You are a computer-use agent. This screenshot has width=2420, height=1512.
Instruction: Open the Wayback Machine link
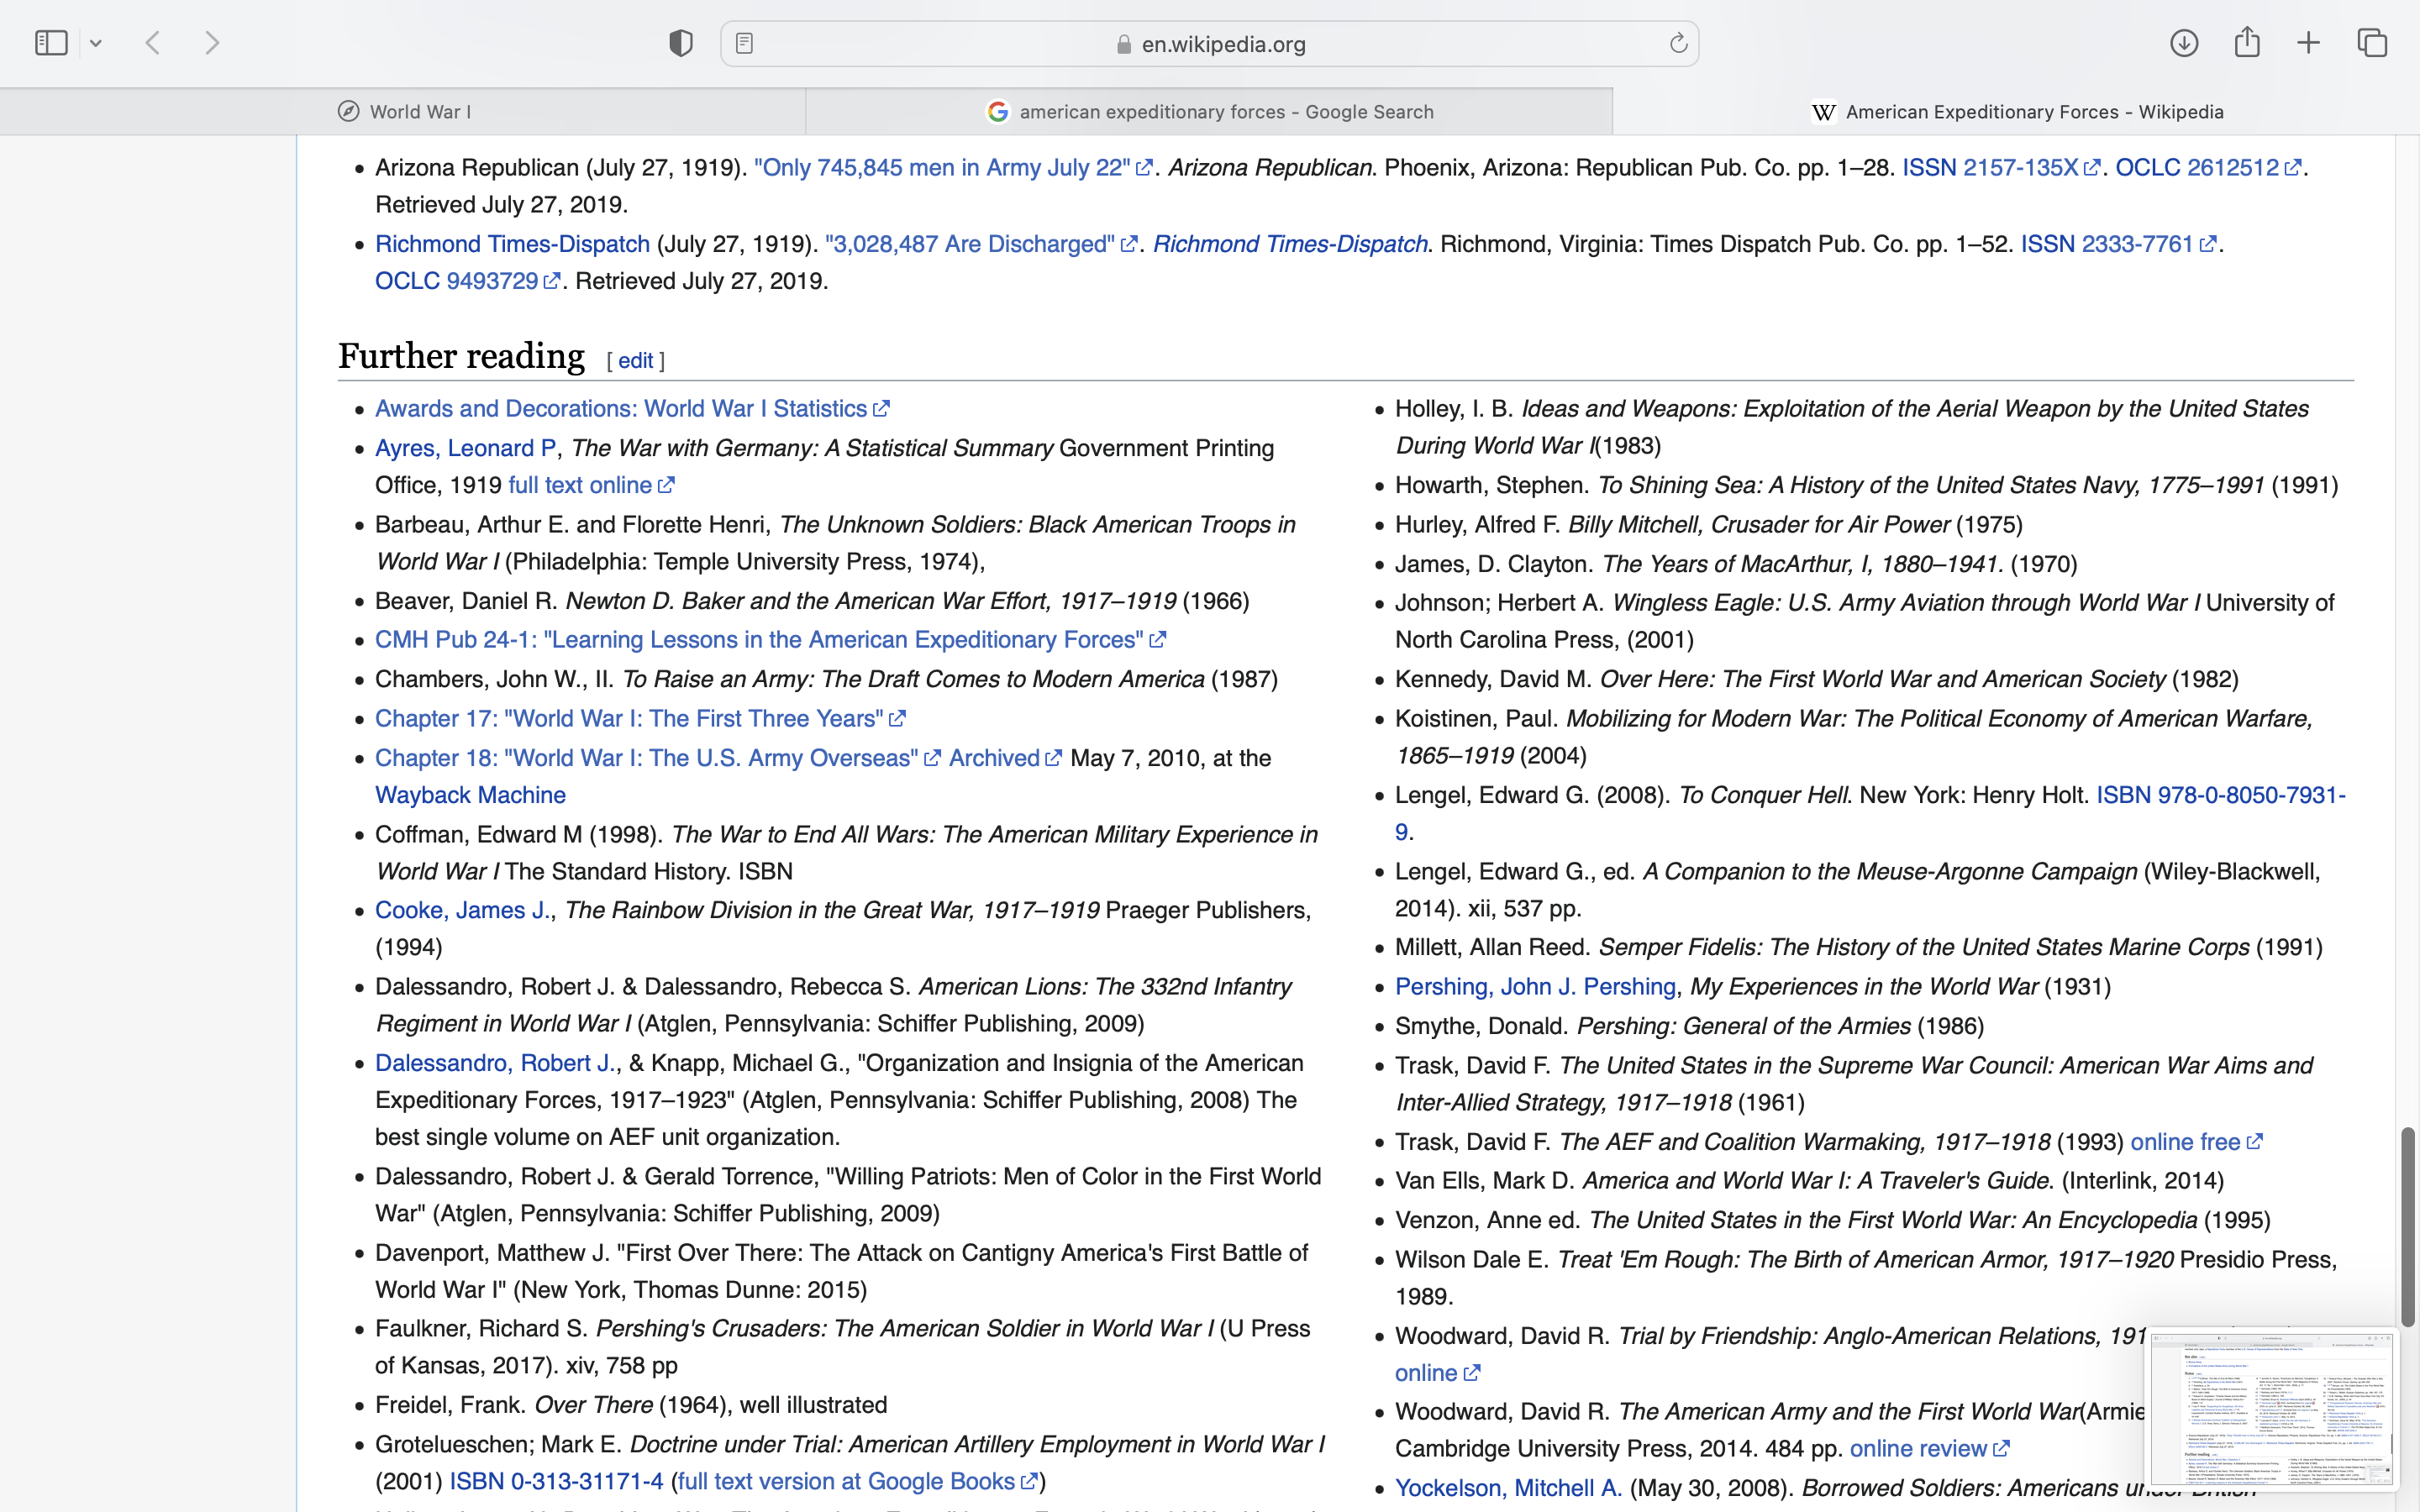(x=470, y=796)
